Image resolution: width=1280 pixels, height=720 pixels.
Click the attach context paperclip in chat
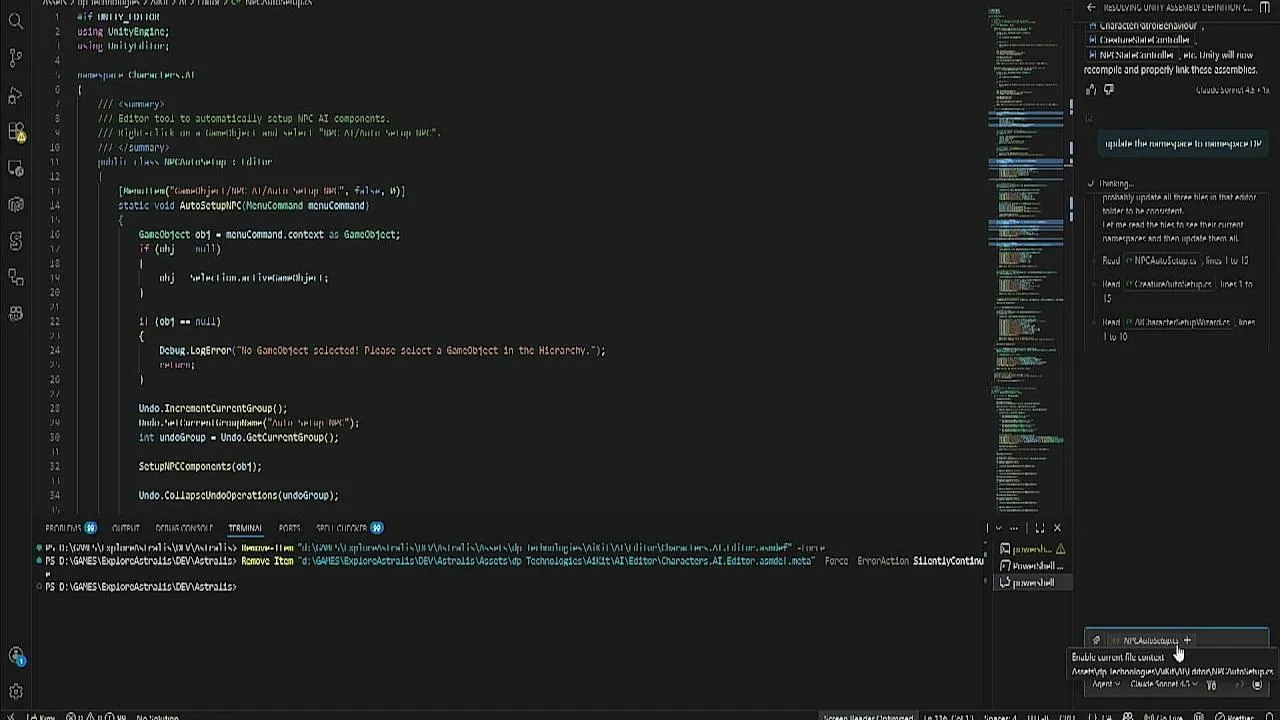(x=1096, y=640)
